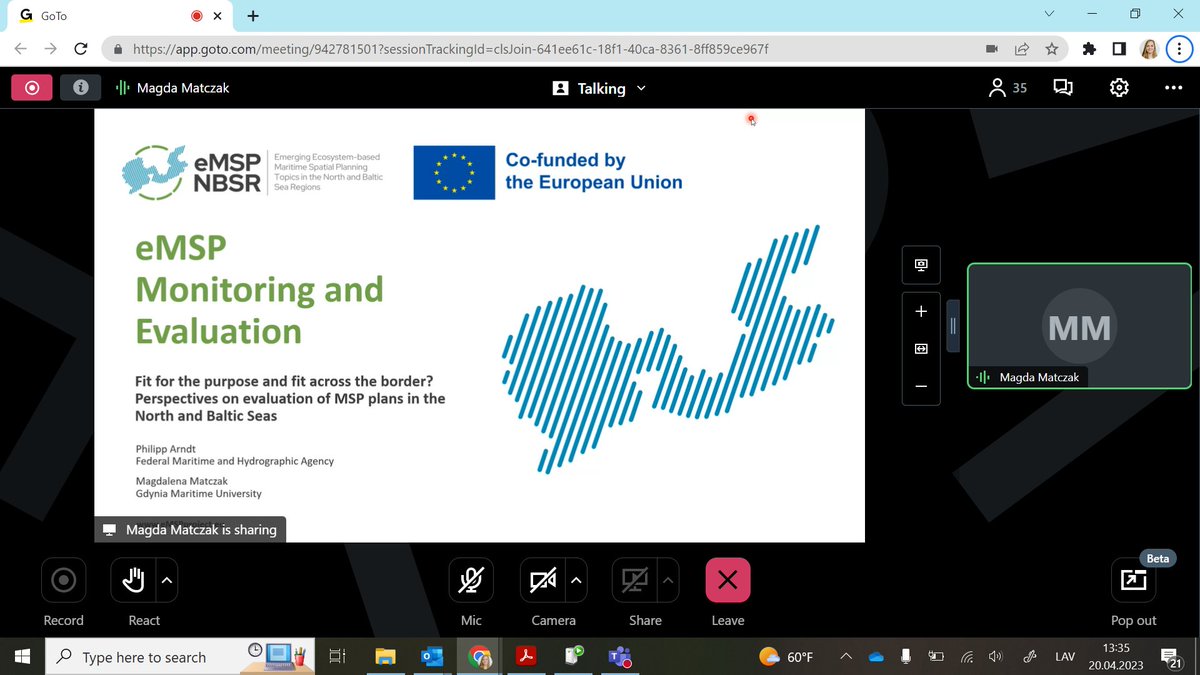This screenshot has height=675, width=1200.
Task: Open OneDrive cloud tray icon
Action: tap(876, 657)
